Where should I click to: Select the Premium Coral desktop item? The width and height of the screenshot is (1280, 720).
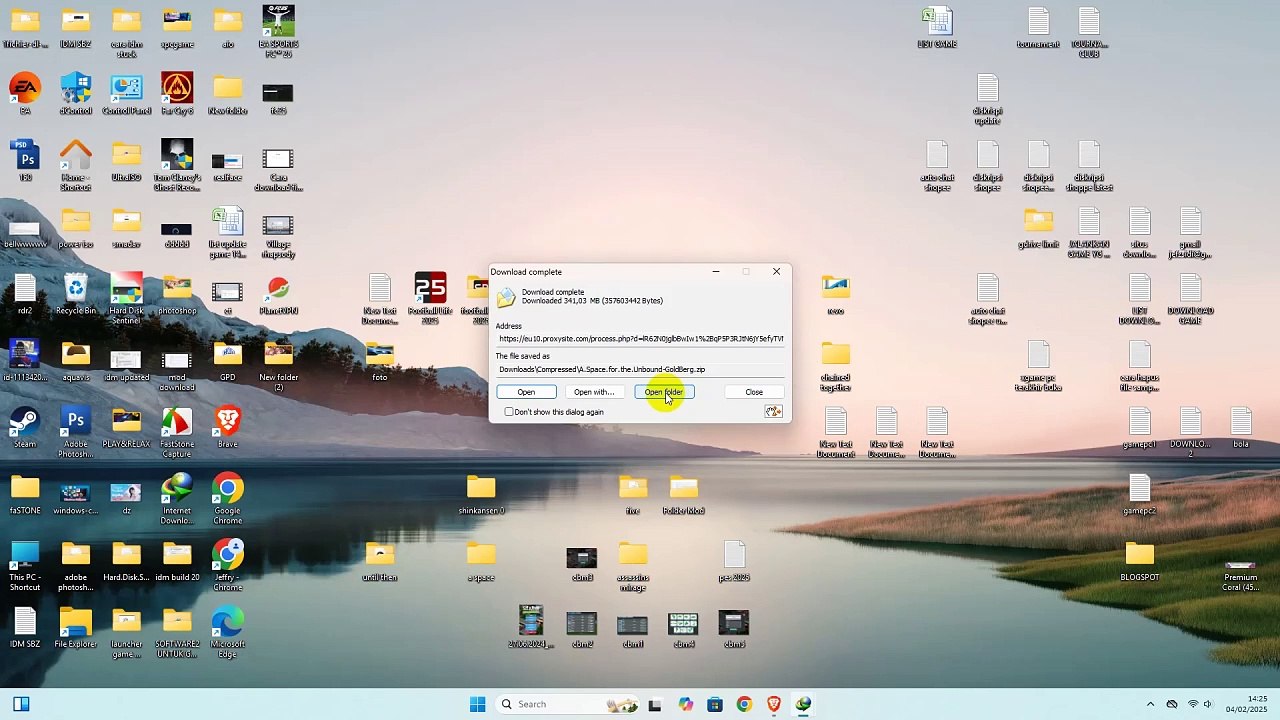(1240, 575)
